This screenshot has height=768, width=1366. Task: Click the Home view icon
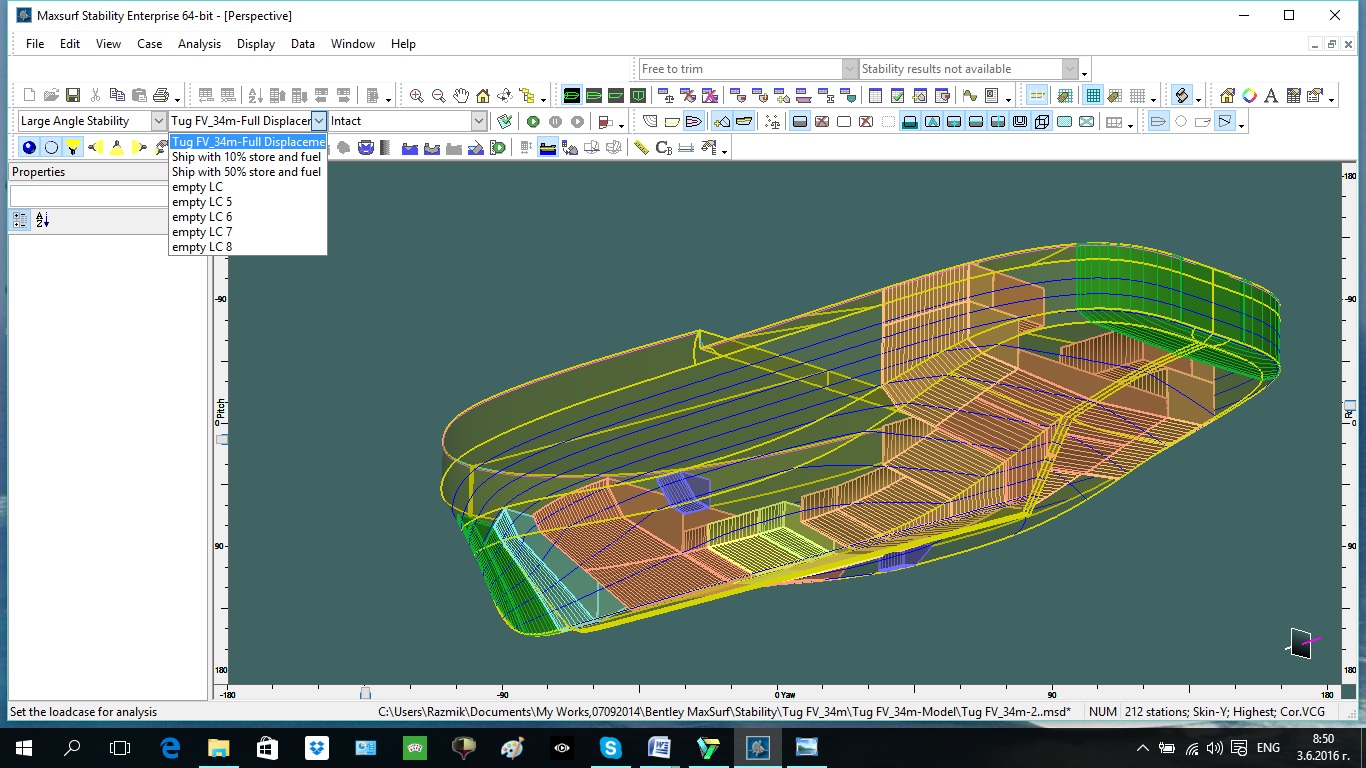coord(483,96)
